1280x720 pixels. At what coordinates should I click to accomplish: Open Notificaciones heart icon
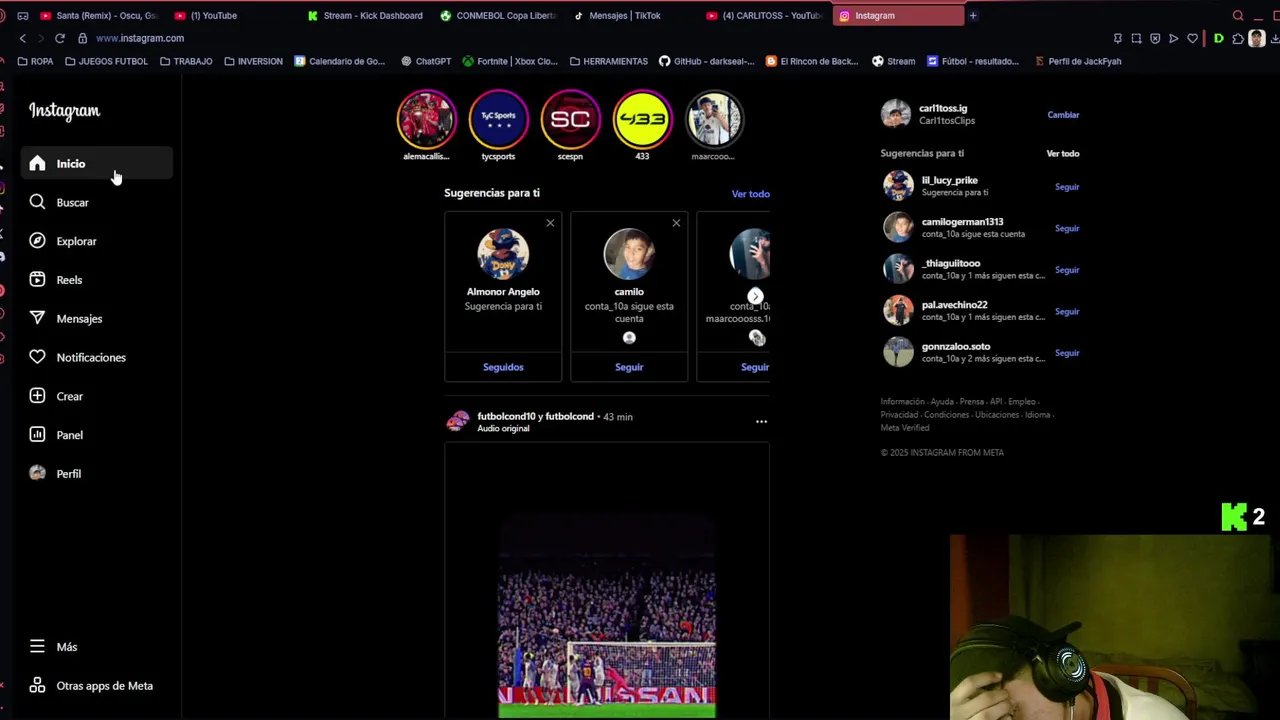pyautogui.click(x=37, y=357)
